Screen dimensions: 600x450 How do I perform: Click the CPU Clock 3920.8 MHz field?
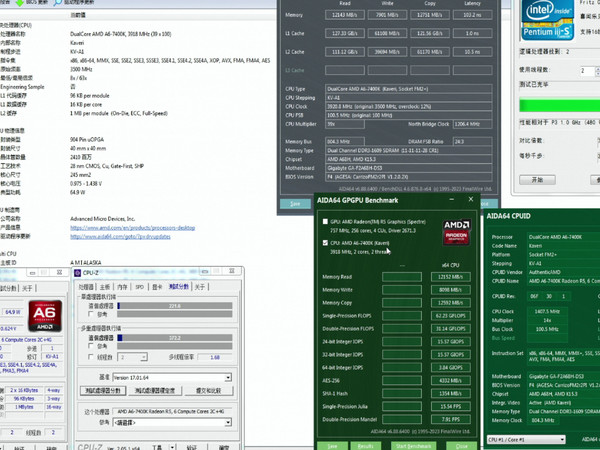[x=409, y=106]
